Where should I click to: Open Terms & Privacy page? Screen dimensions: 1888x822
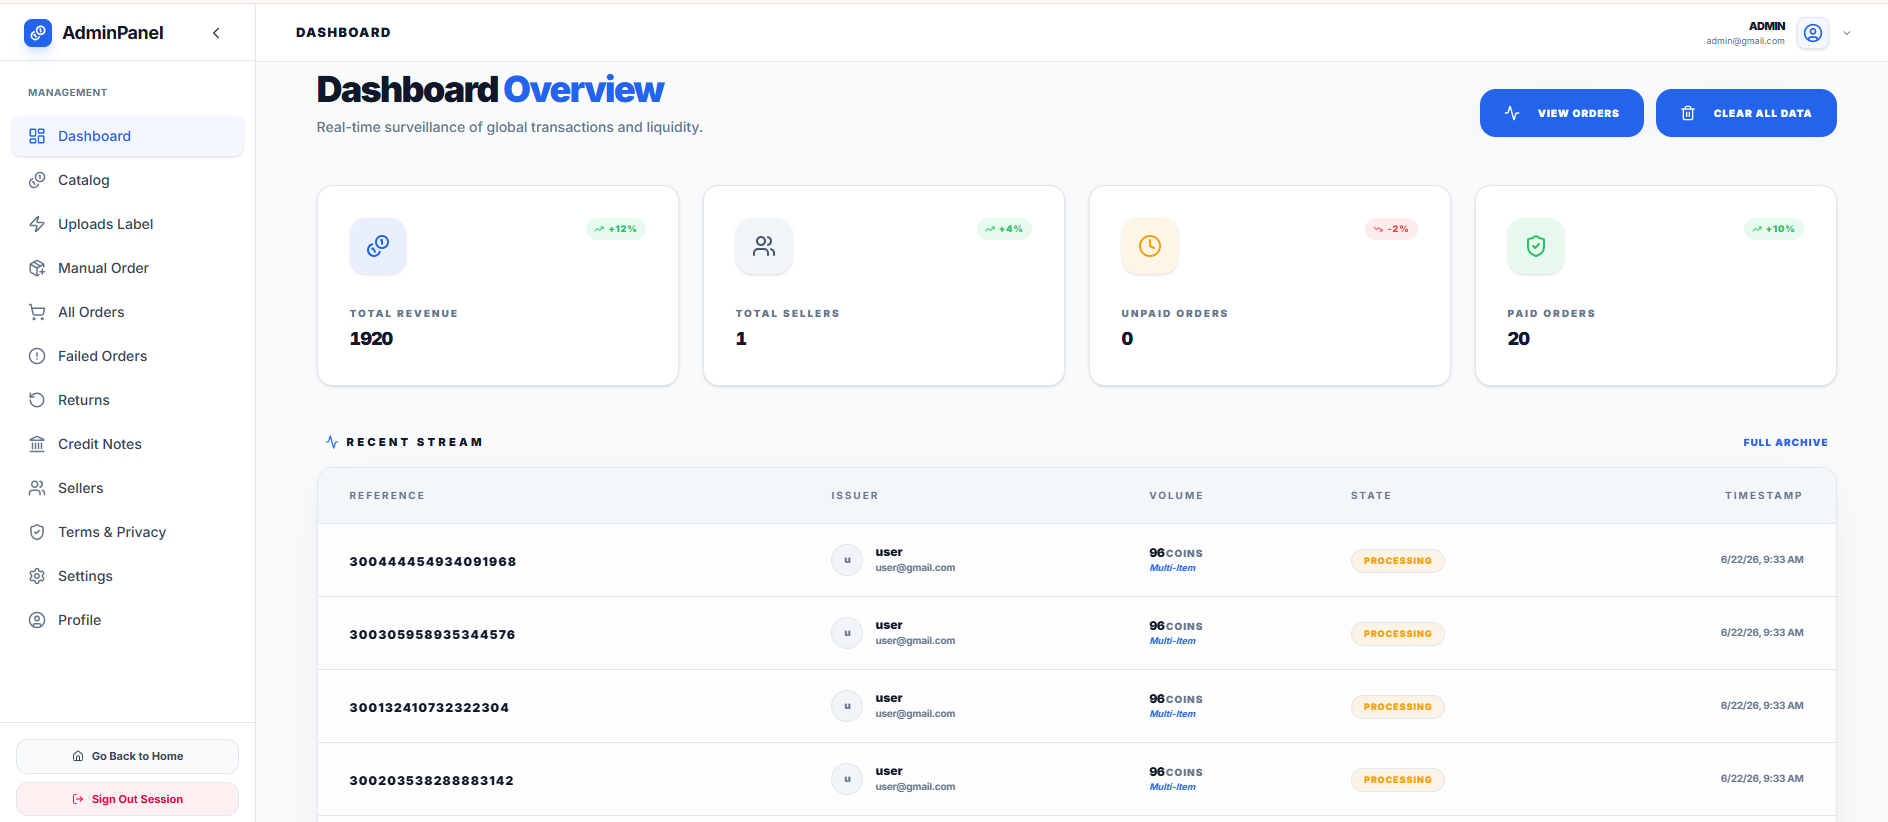tap(127, 532)
